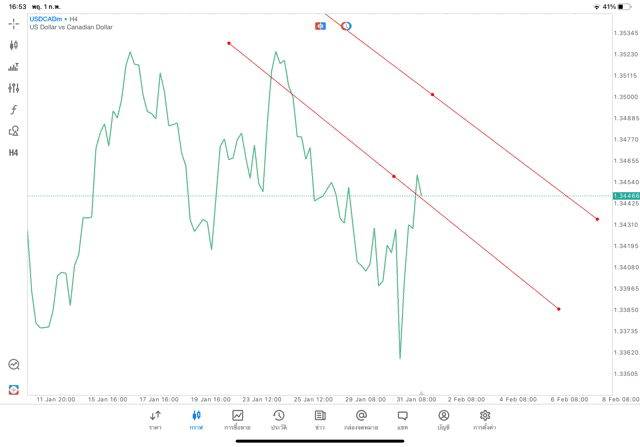The width and height of the screenshot is (640, 447).
Task: Tap the red-blue app icon at bottom left
Action: pos(13,388)
